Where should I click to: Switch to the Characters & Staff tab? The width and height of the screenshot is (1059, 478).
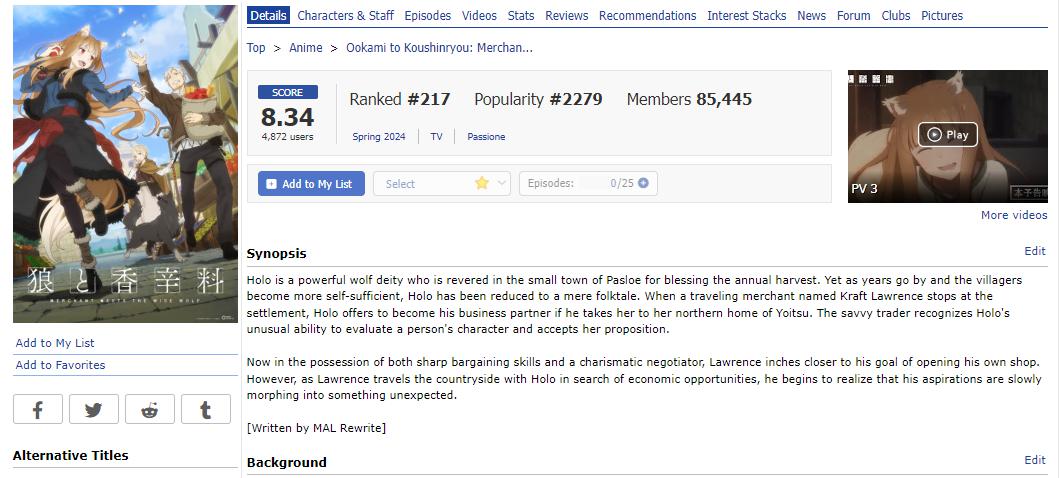point(345,16)
